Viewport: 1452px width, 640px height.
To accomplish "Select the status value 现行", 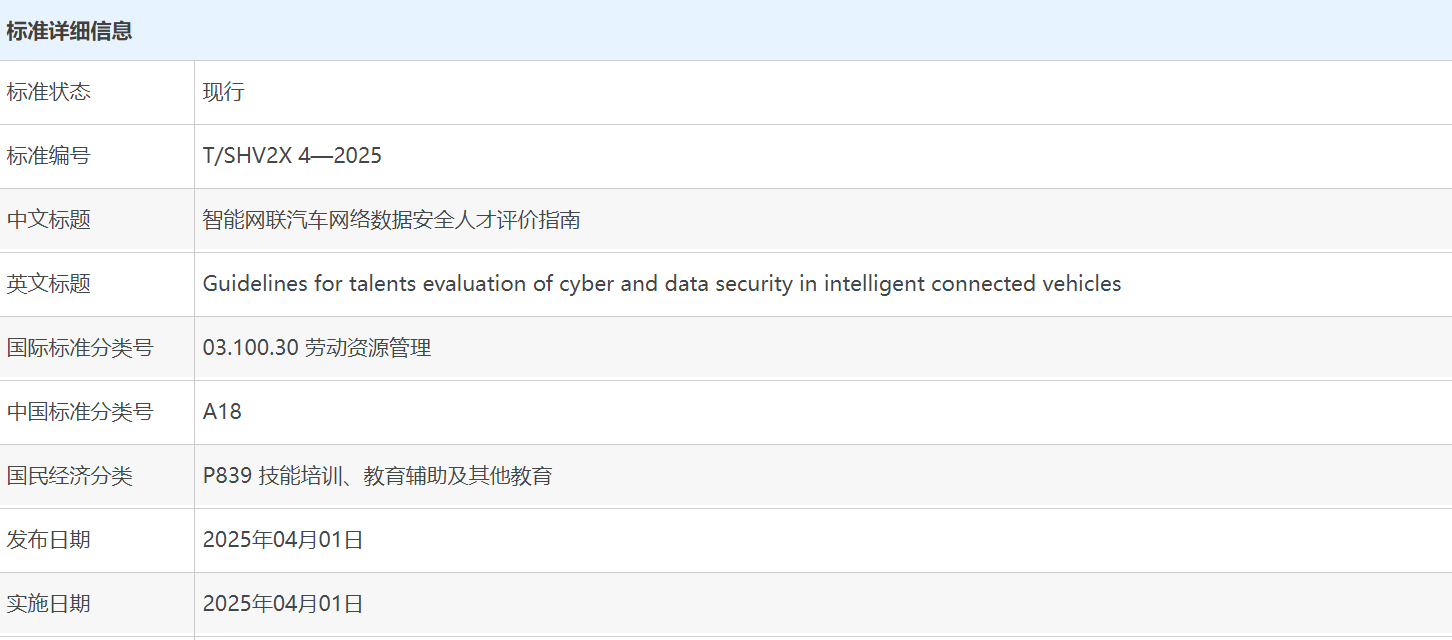I will coord(223,92).
